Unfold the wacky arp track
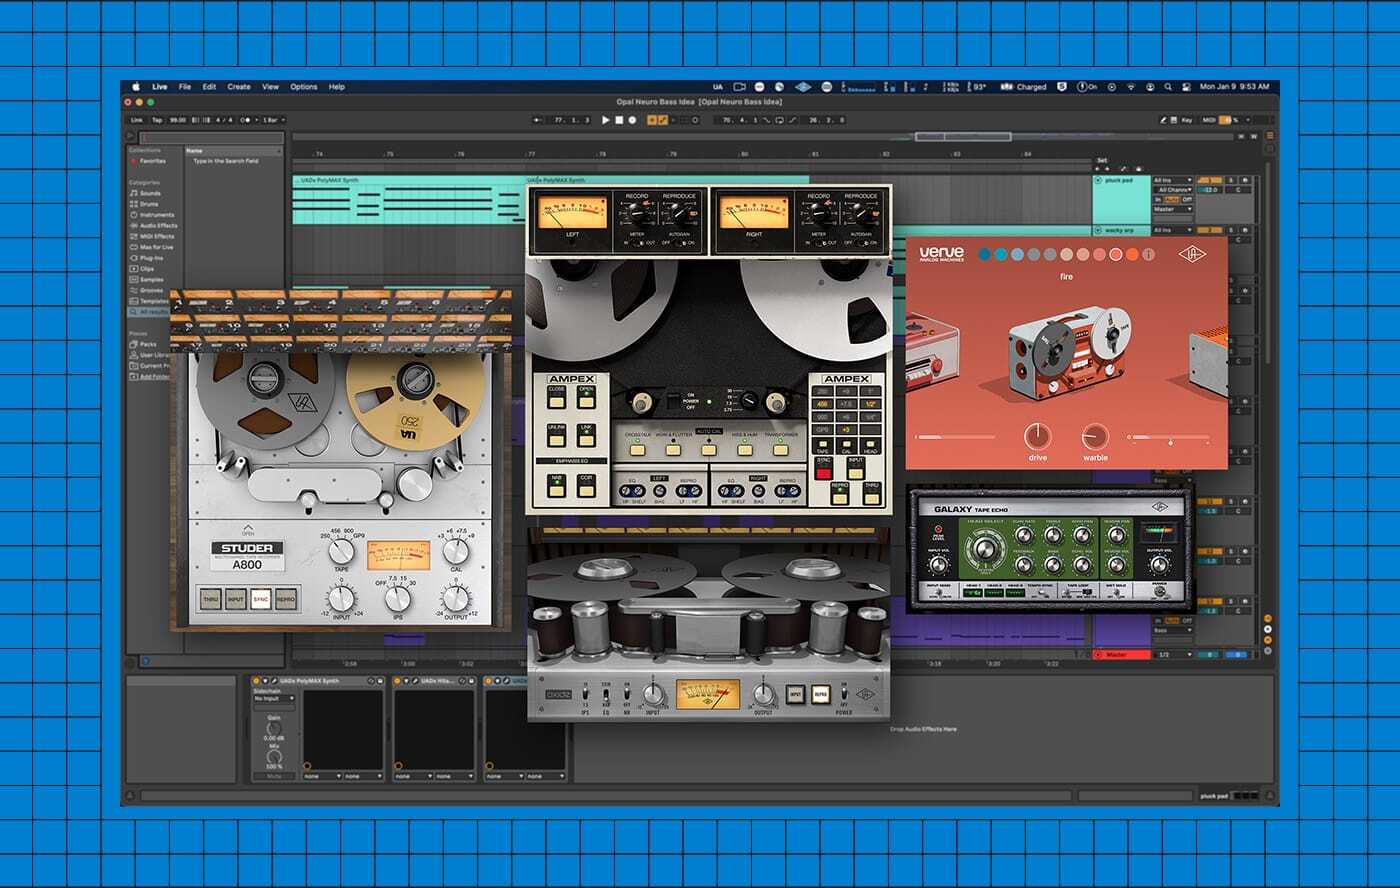The image size is (1400, 888). 1099,230
